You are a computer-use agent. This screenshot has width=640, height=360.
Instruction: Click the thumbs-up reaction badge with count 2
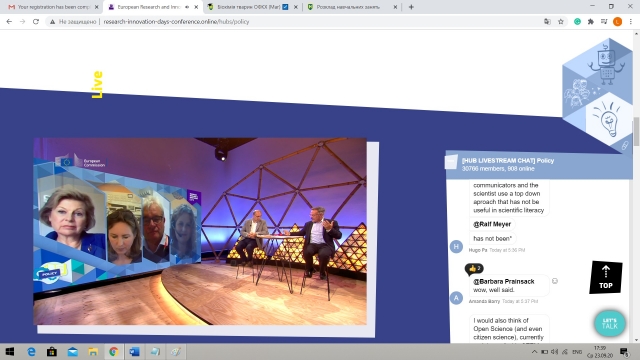(474, 268)
